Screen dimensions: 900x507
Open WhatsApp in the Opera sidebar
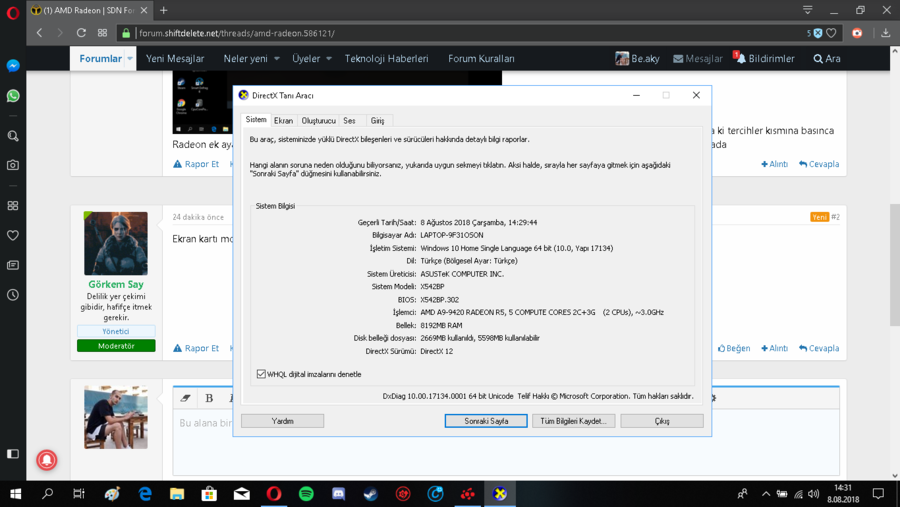click(13, 95)
